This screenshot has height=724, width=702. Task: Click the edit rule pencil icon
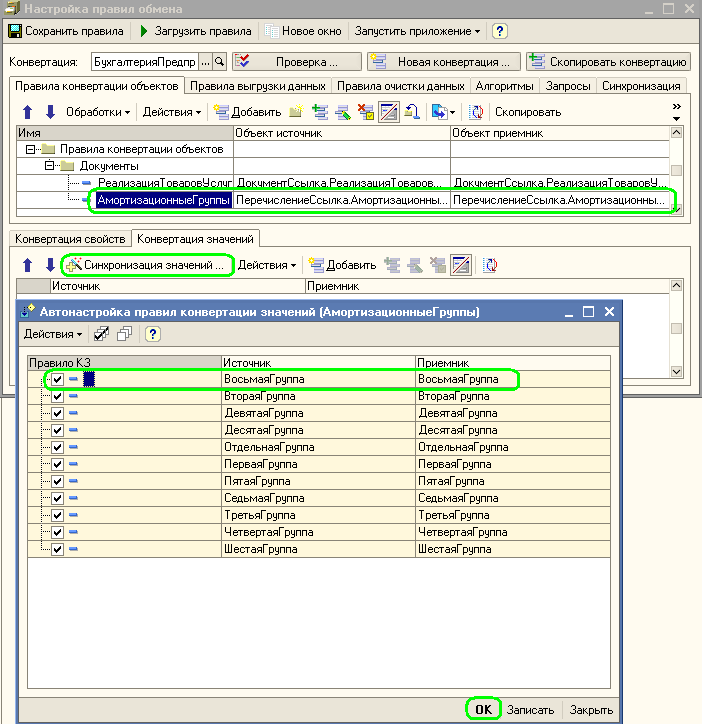pos(343,112)
